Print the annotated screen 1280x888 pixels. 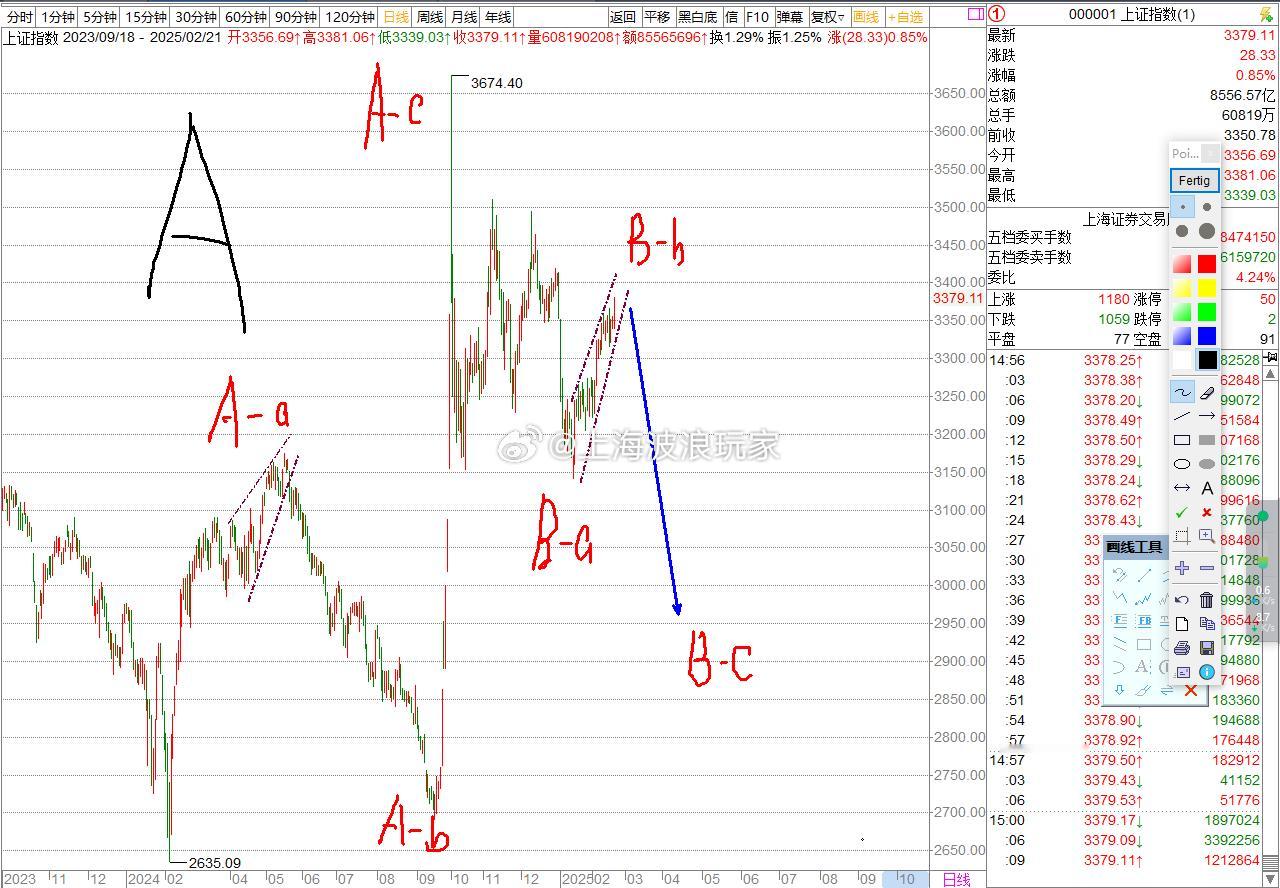(x=1182, y=648)
